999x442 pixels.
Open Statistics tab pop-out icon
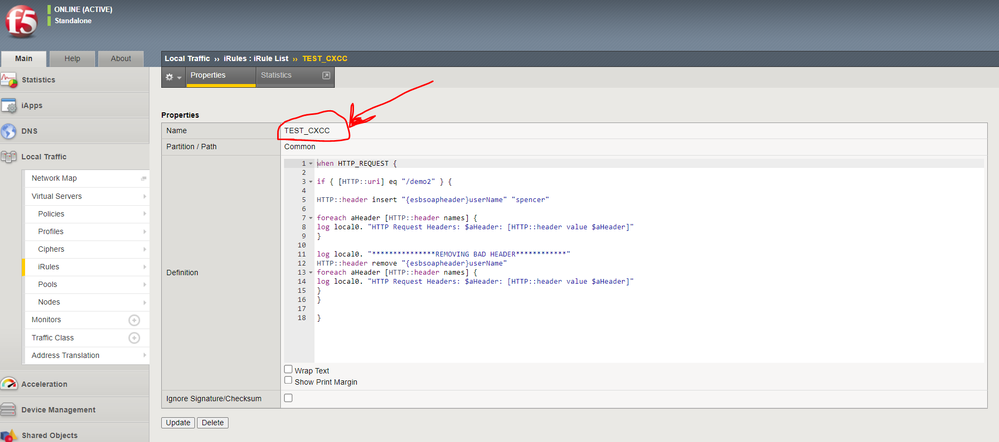coord(325,76)
